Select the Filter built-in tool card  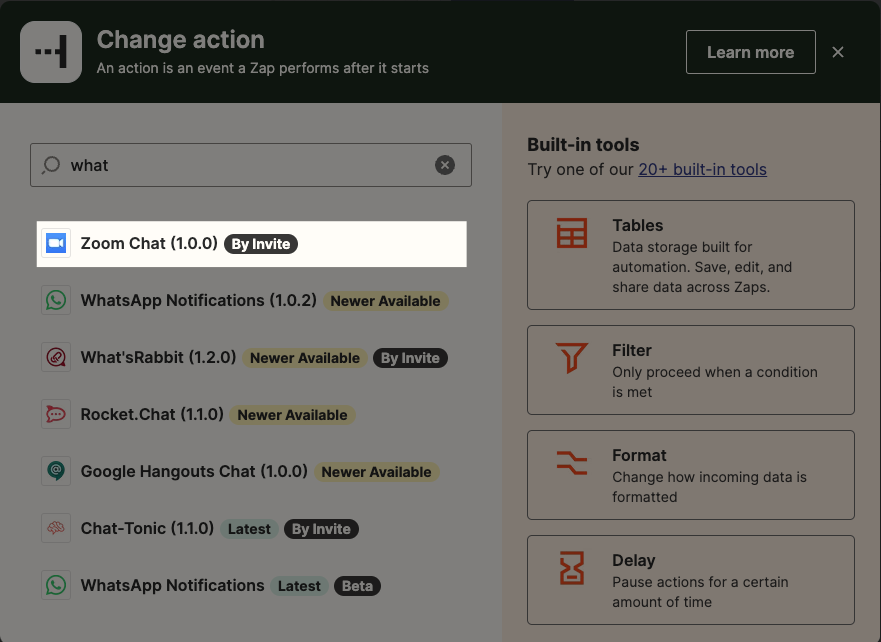coord(690,370)
